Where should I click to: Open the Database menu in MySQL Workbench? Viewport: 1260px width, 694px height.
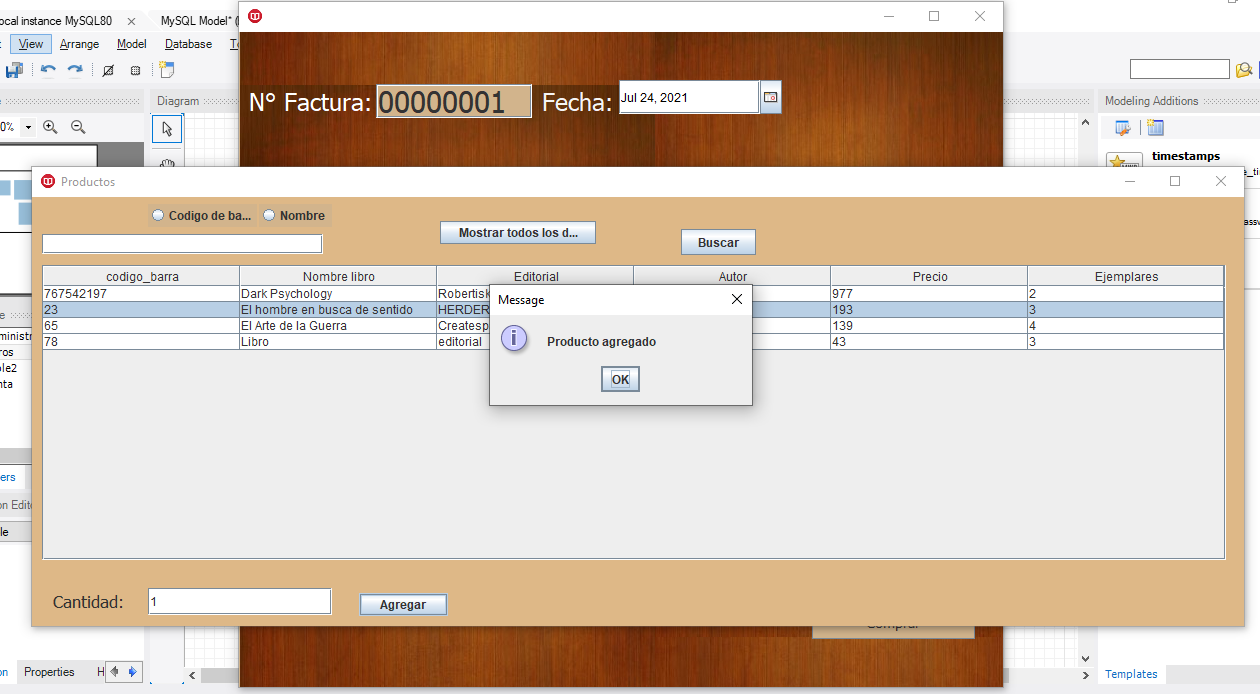188,44
